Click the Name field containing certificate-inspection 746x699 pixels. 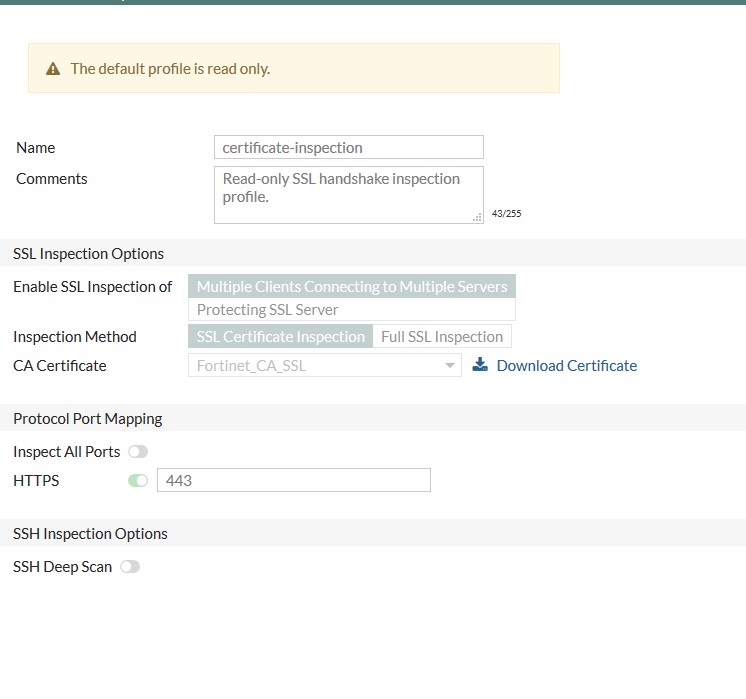[x=348, y=148]
